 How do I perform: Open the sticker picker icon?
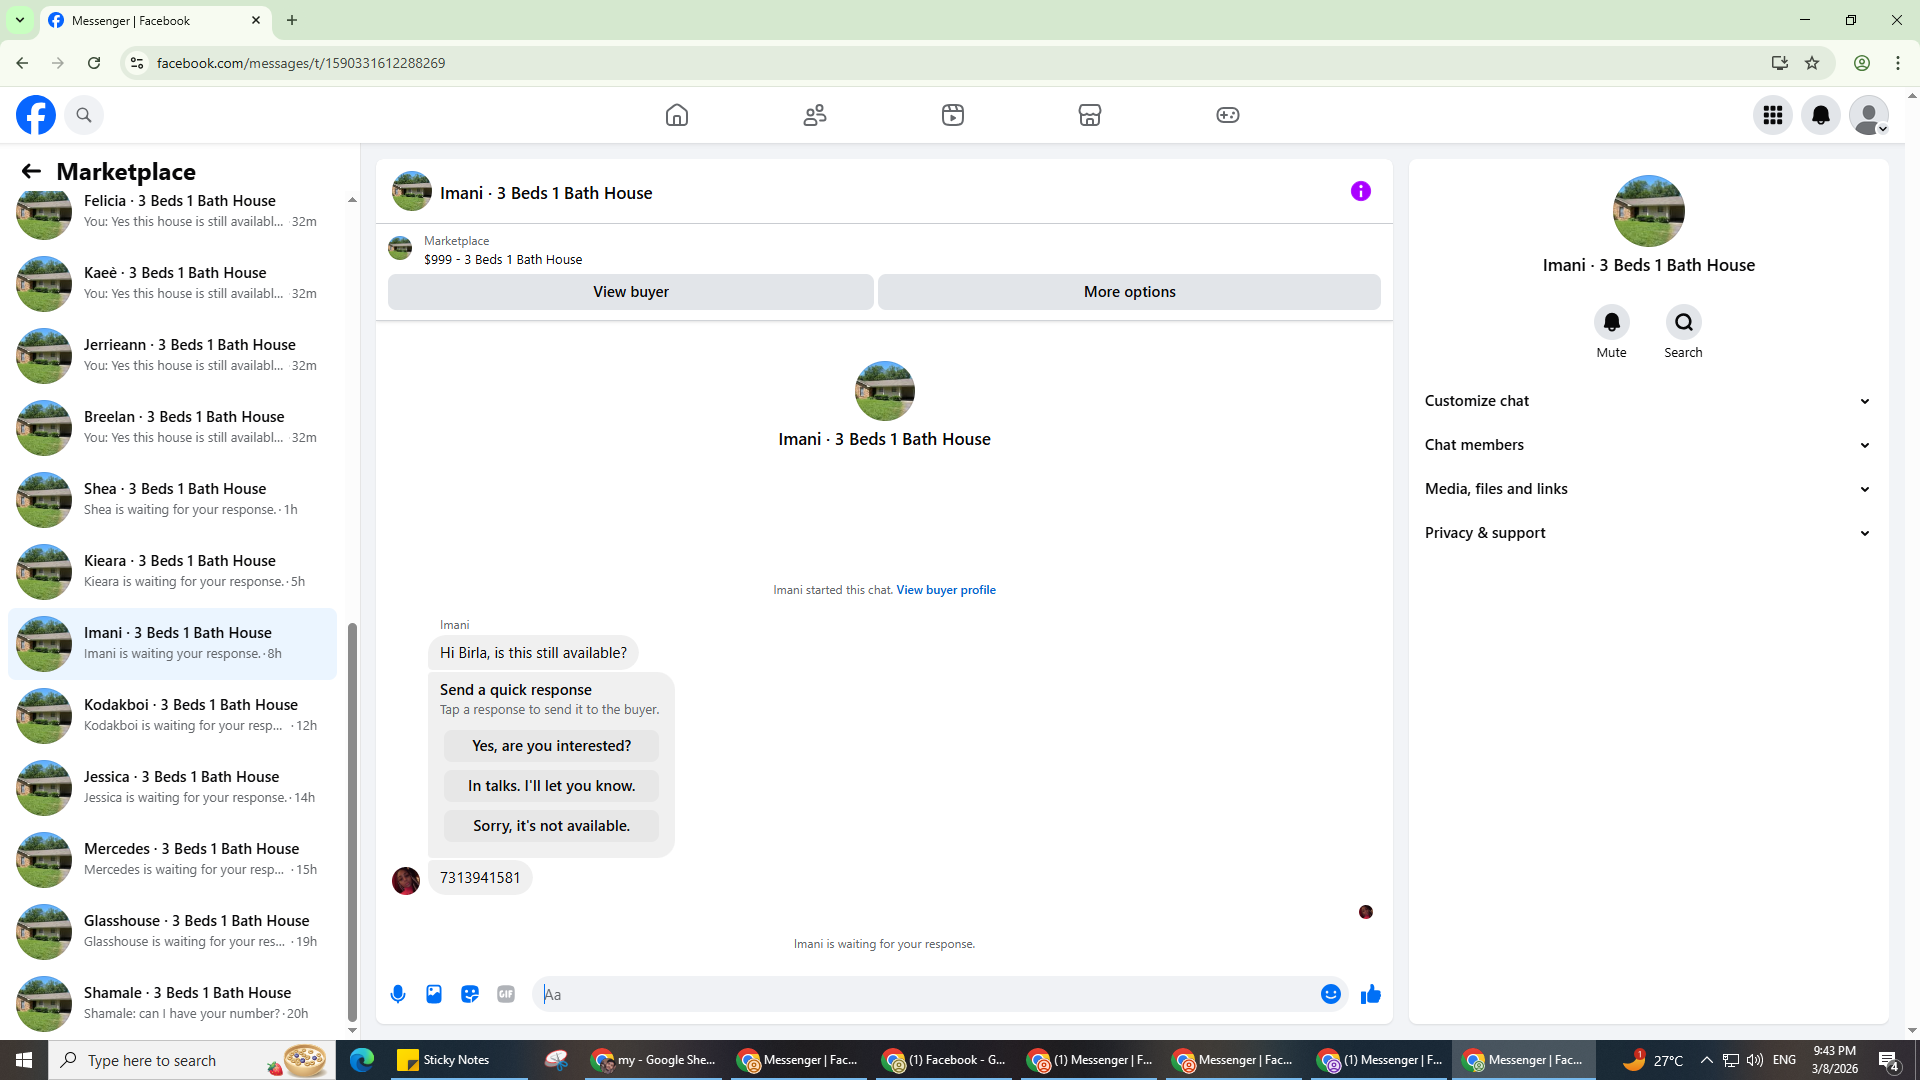470,994
